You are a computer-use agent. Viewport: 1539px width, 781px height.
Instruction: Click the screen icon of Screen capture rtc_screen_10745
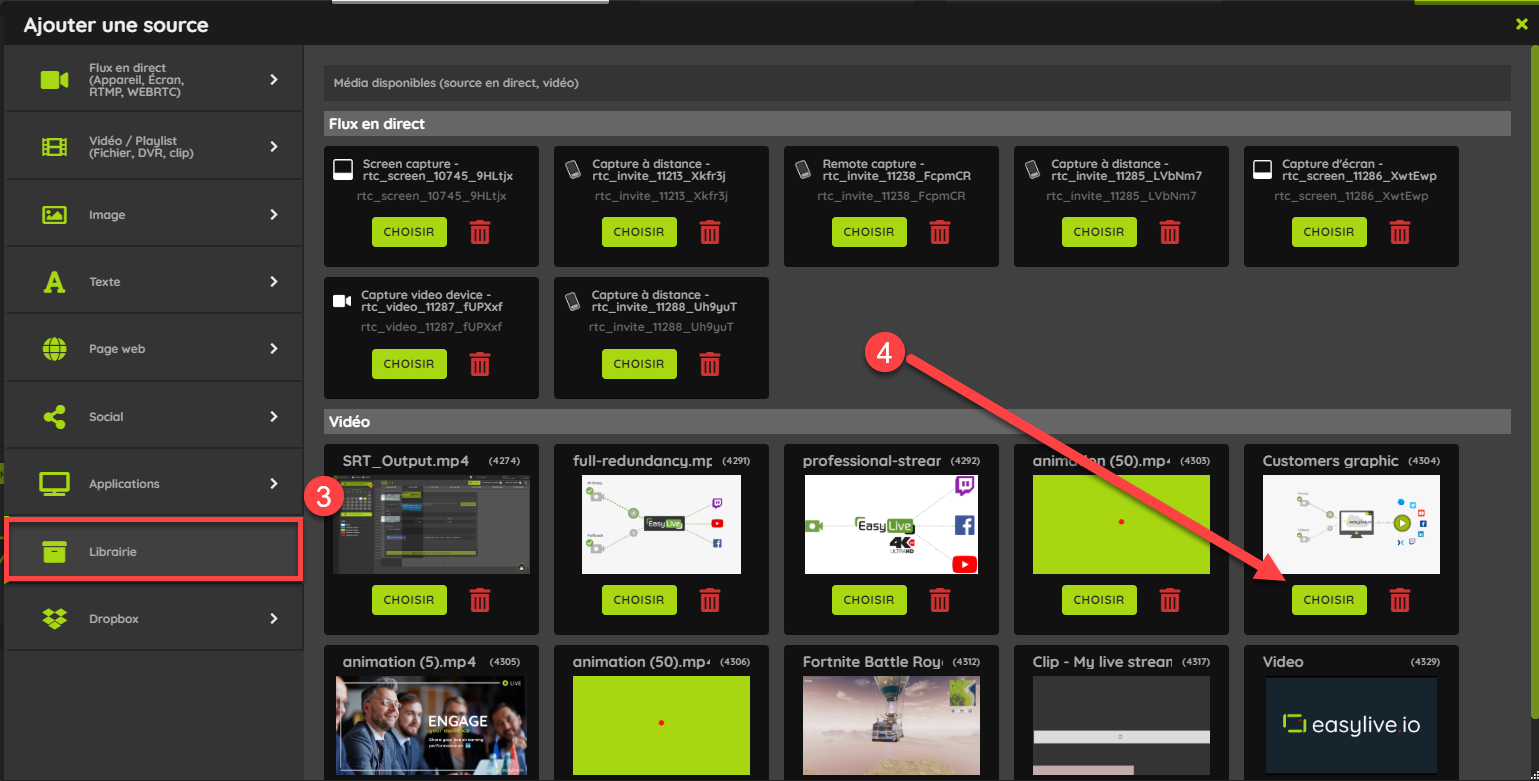click(343, 168)
